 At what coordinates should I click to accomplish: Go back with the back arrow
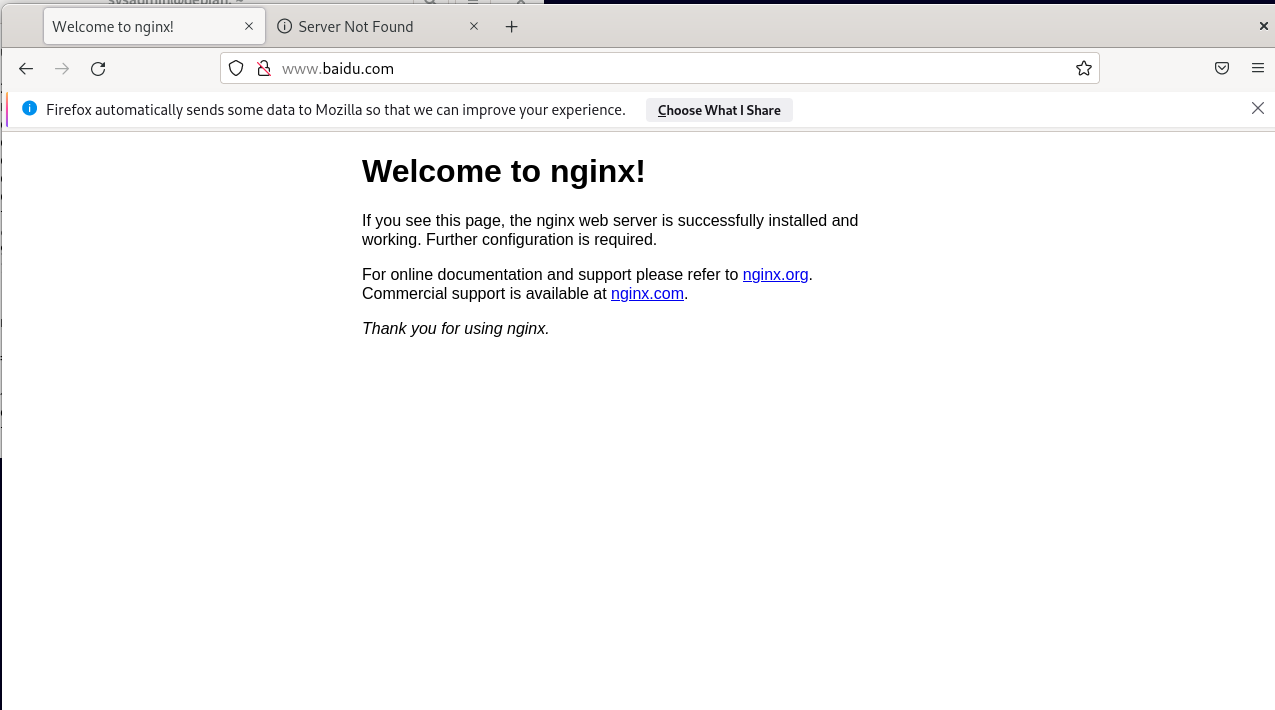[x=26, y=68]
